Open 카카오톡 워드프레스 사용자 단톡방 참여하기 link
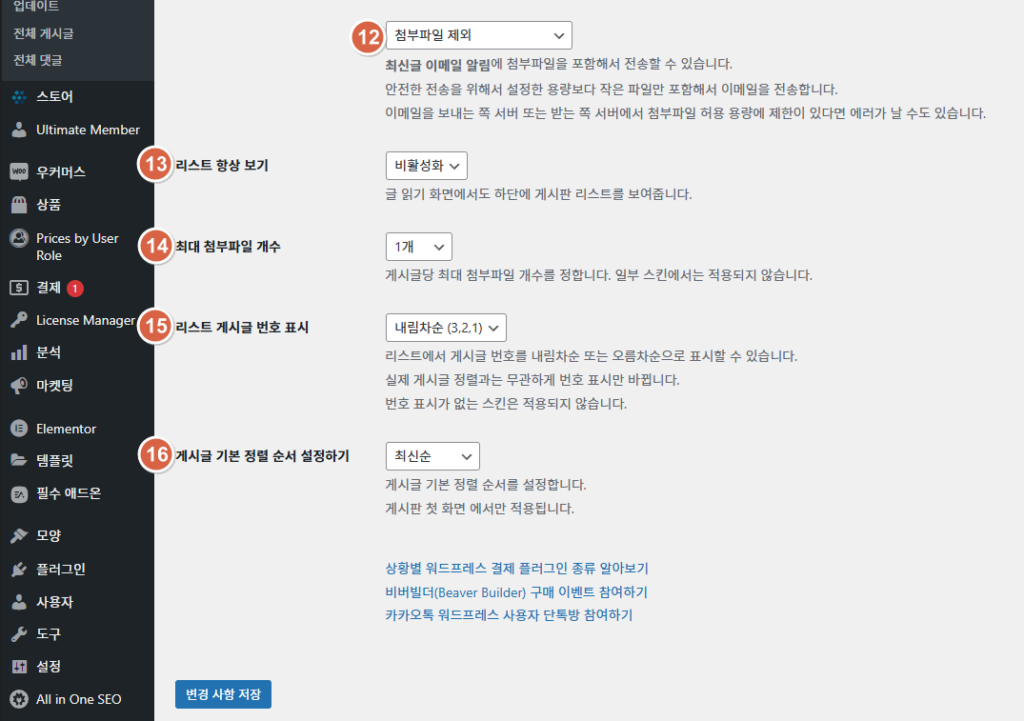Viewport: 1024px width, 721px height. (x=509, y=615)
